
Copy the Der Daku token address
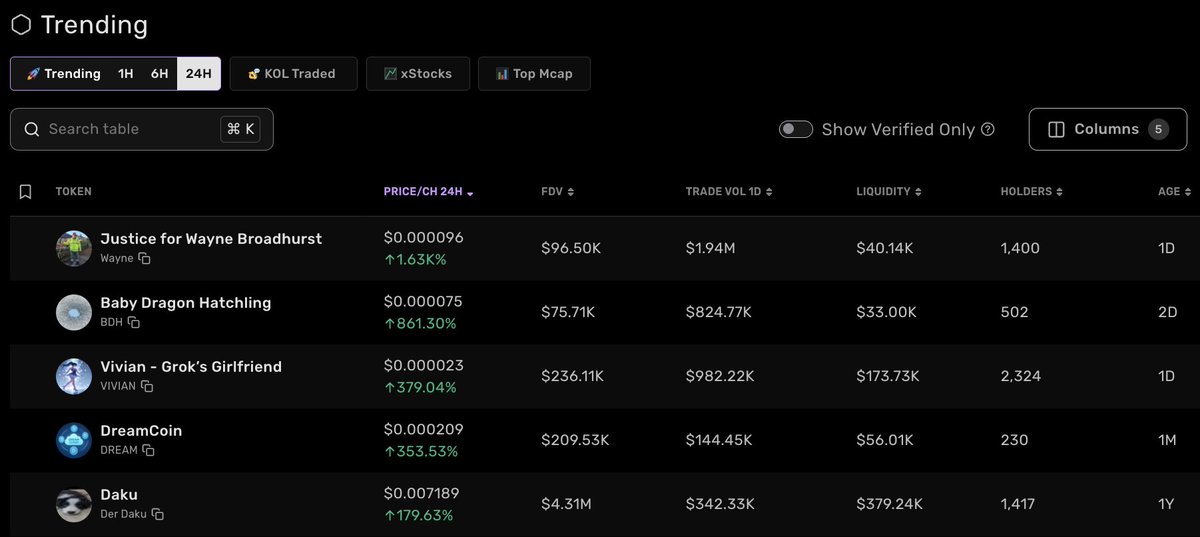pos(158,515)
